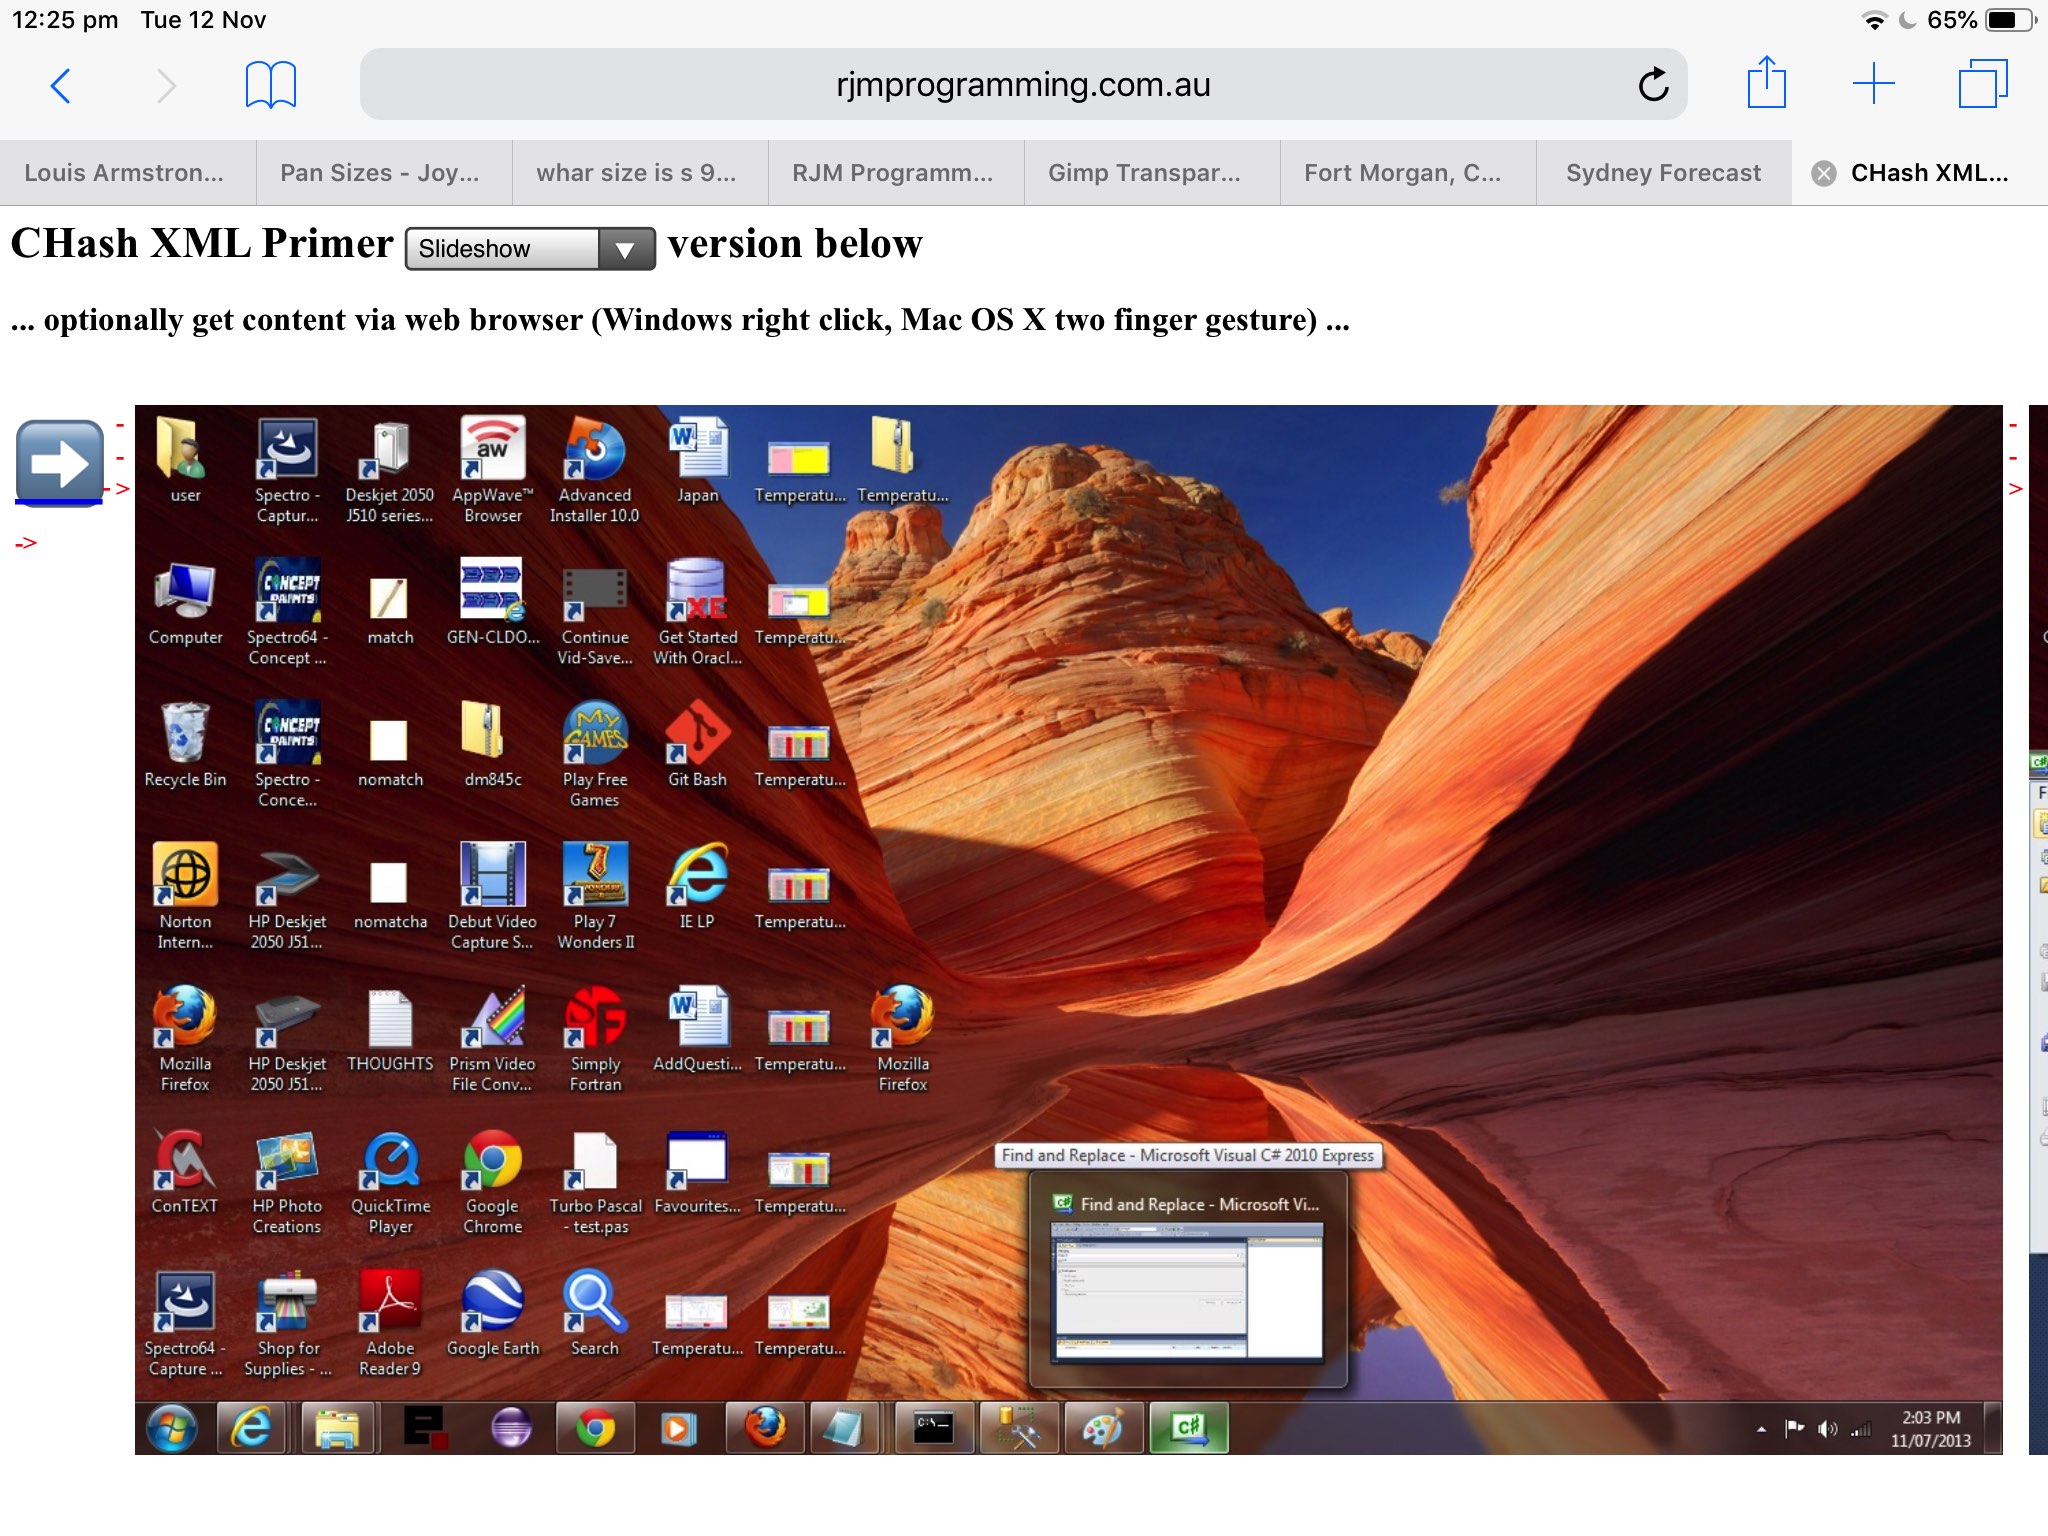Switch to the whar size is s 9... tab
Image resolution: width=2048 pixels, height=1536 pixels.
[640, 173]
